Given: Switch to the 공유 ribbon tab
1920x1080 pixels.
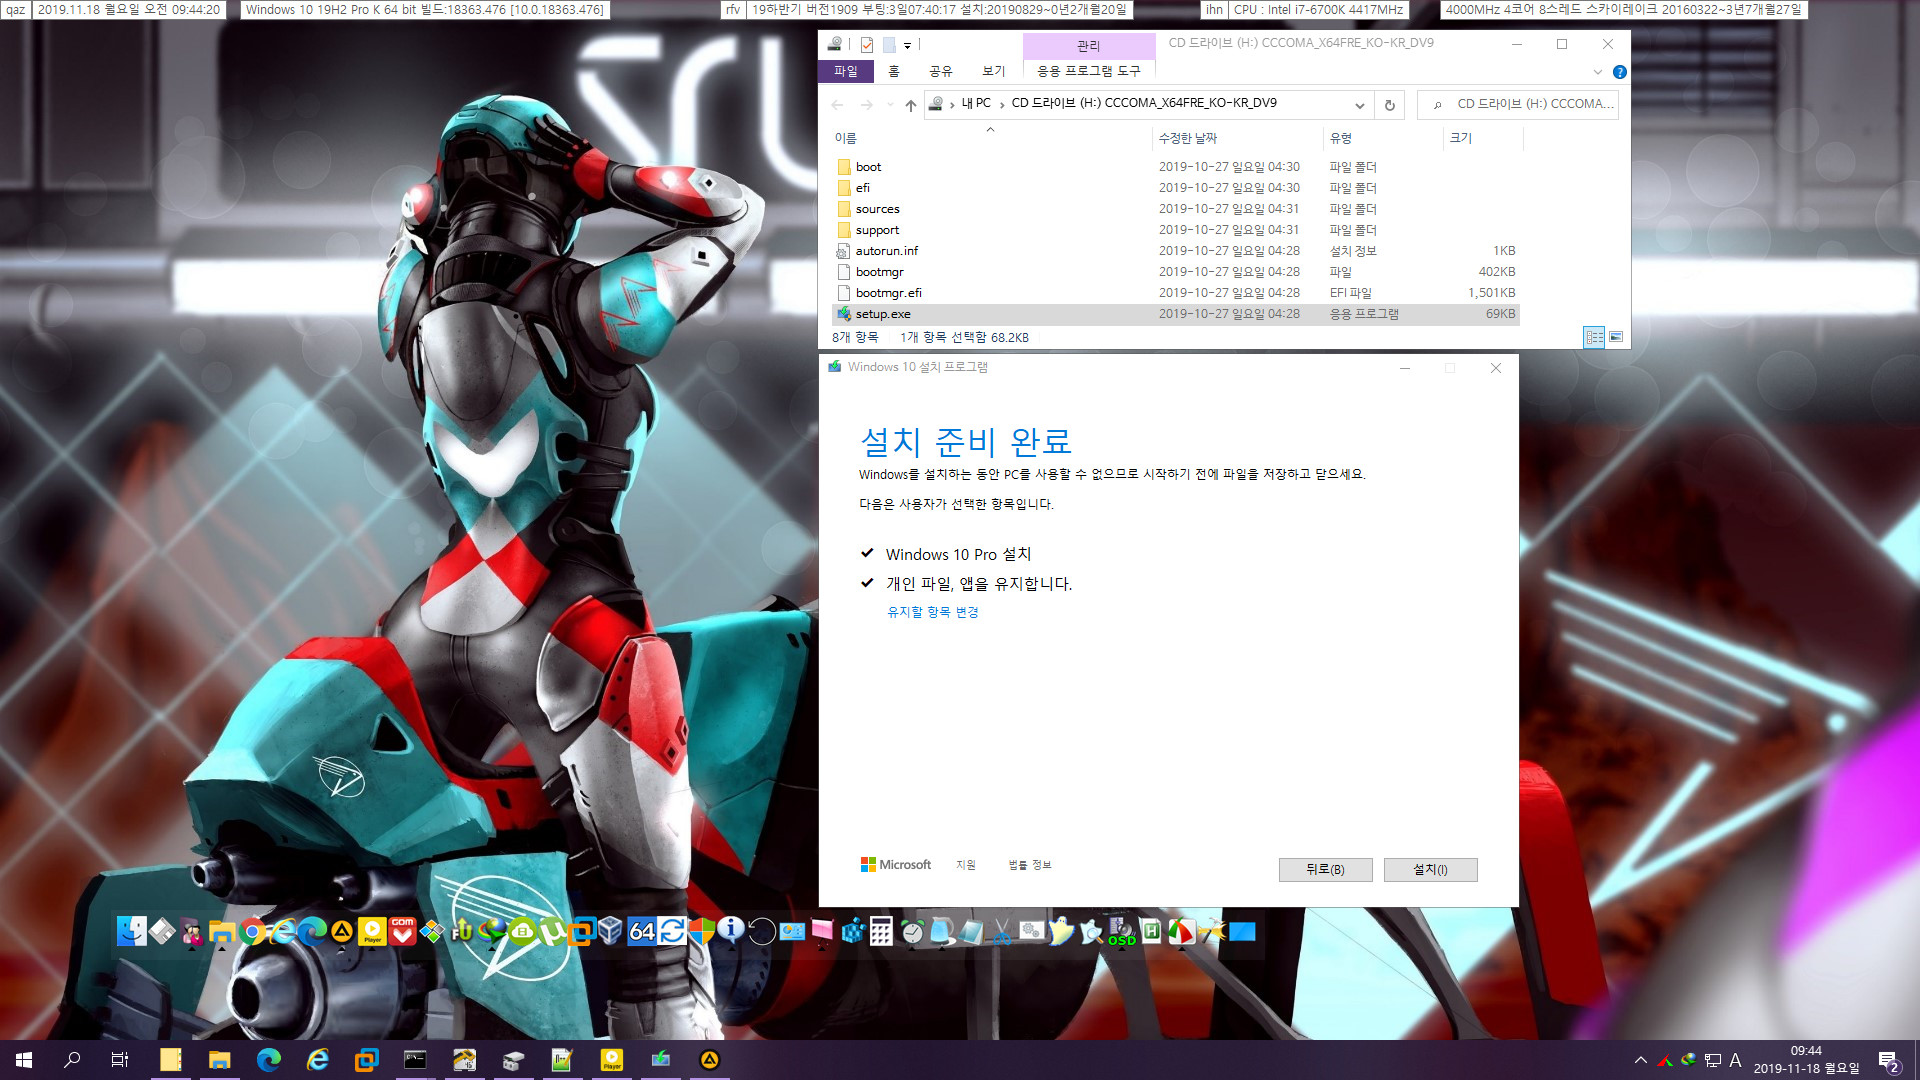Looking at the screenshot, I should 940,71.
